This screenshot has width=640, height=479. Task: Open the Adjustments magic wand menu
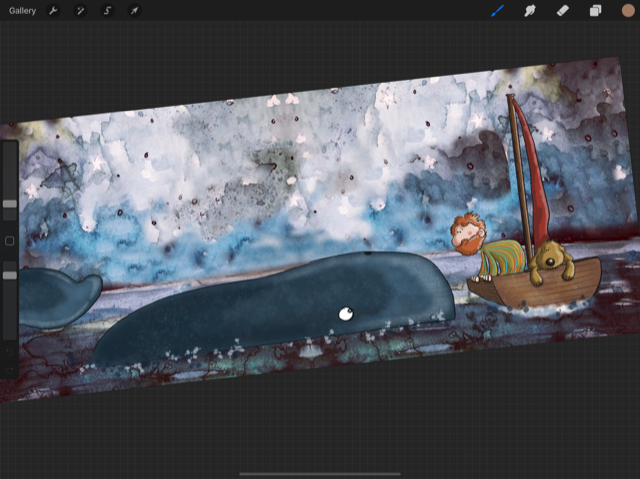pos(80,11)
